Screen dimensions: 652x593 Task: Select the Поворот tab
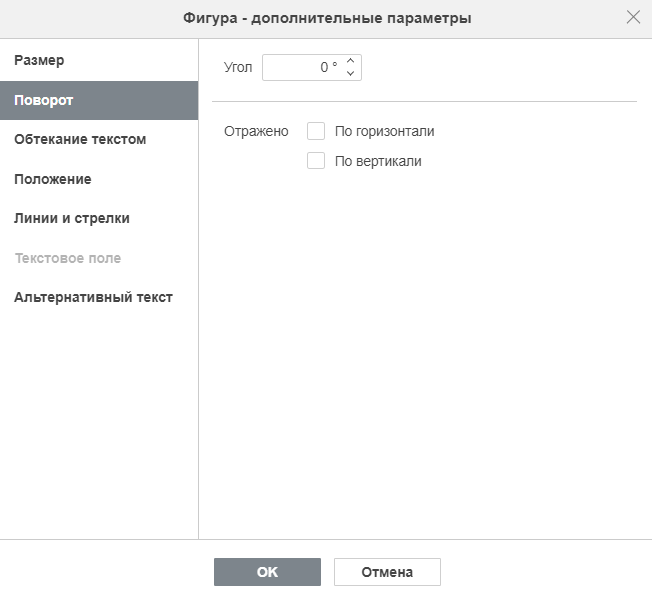[99, 100]
